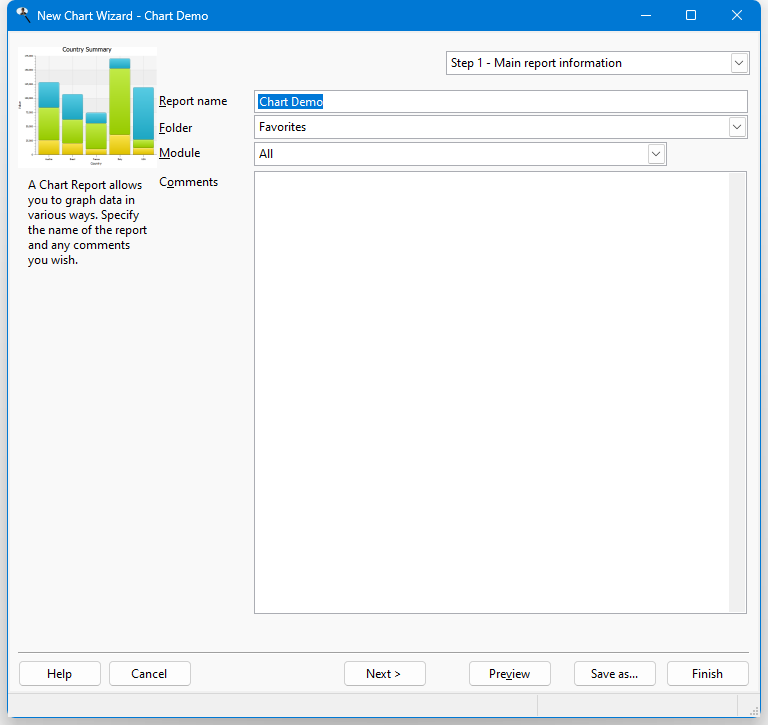The image size is (768, 725).
Task: Click the Comments label
Action: pyautogui.click(x=189, y=182)
